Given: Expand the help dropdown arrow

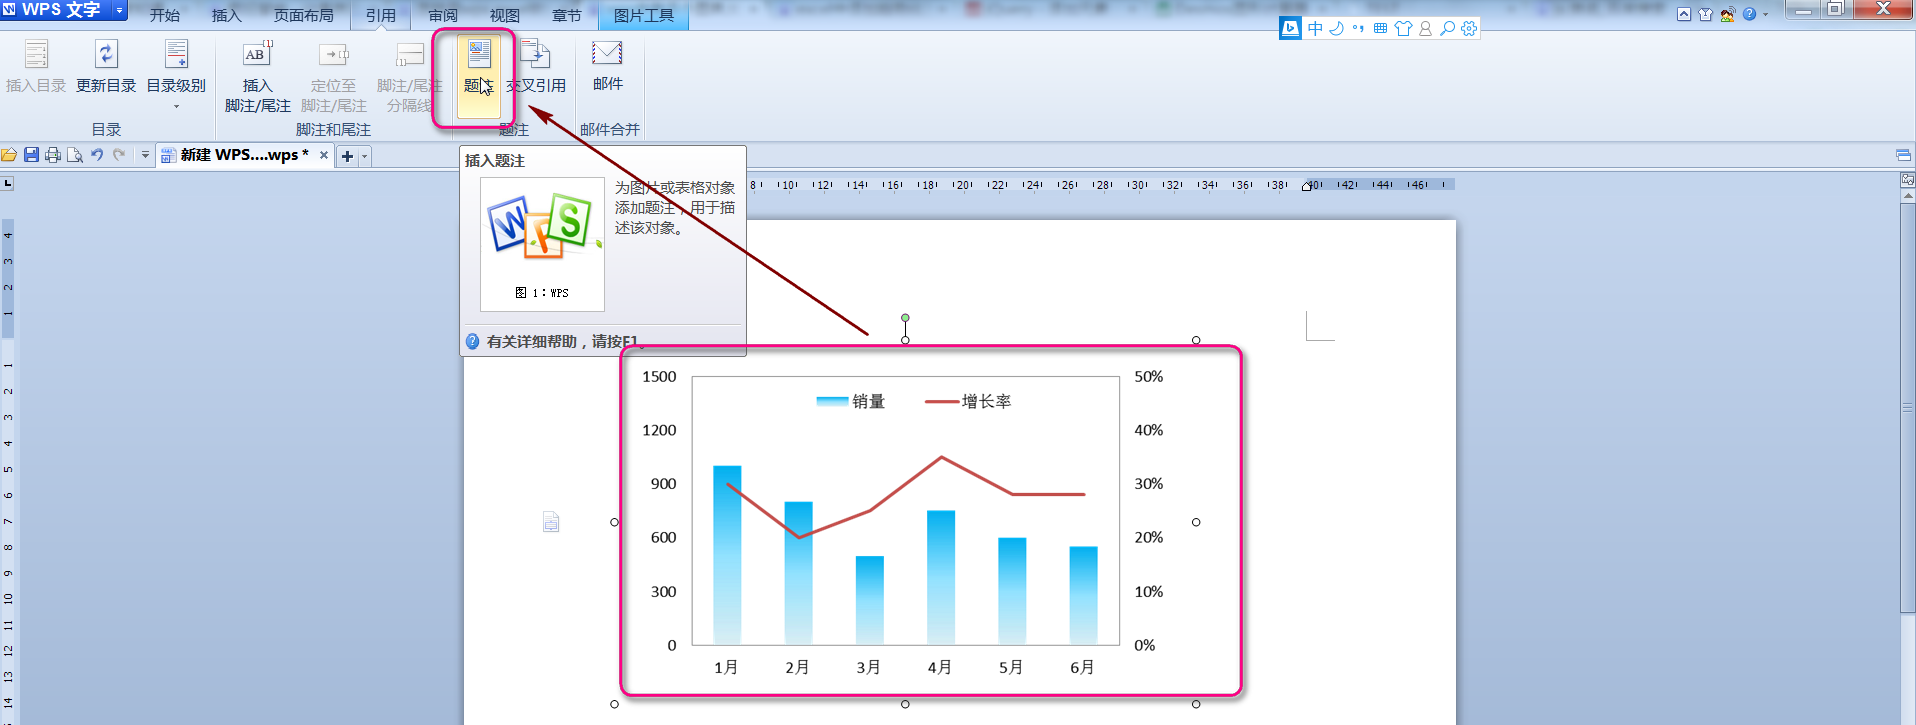Looking at the screenshot, I should pos(1765,14).
